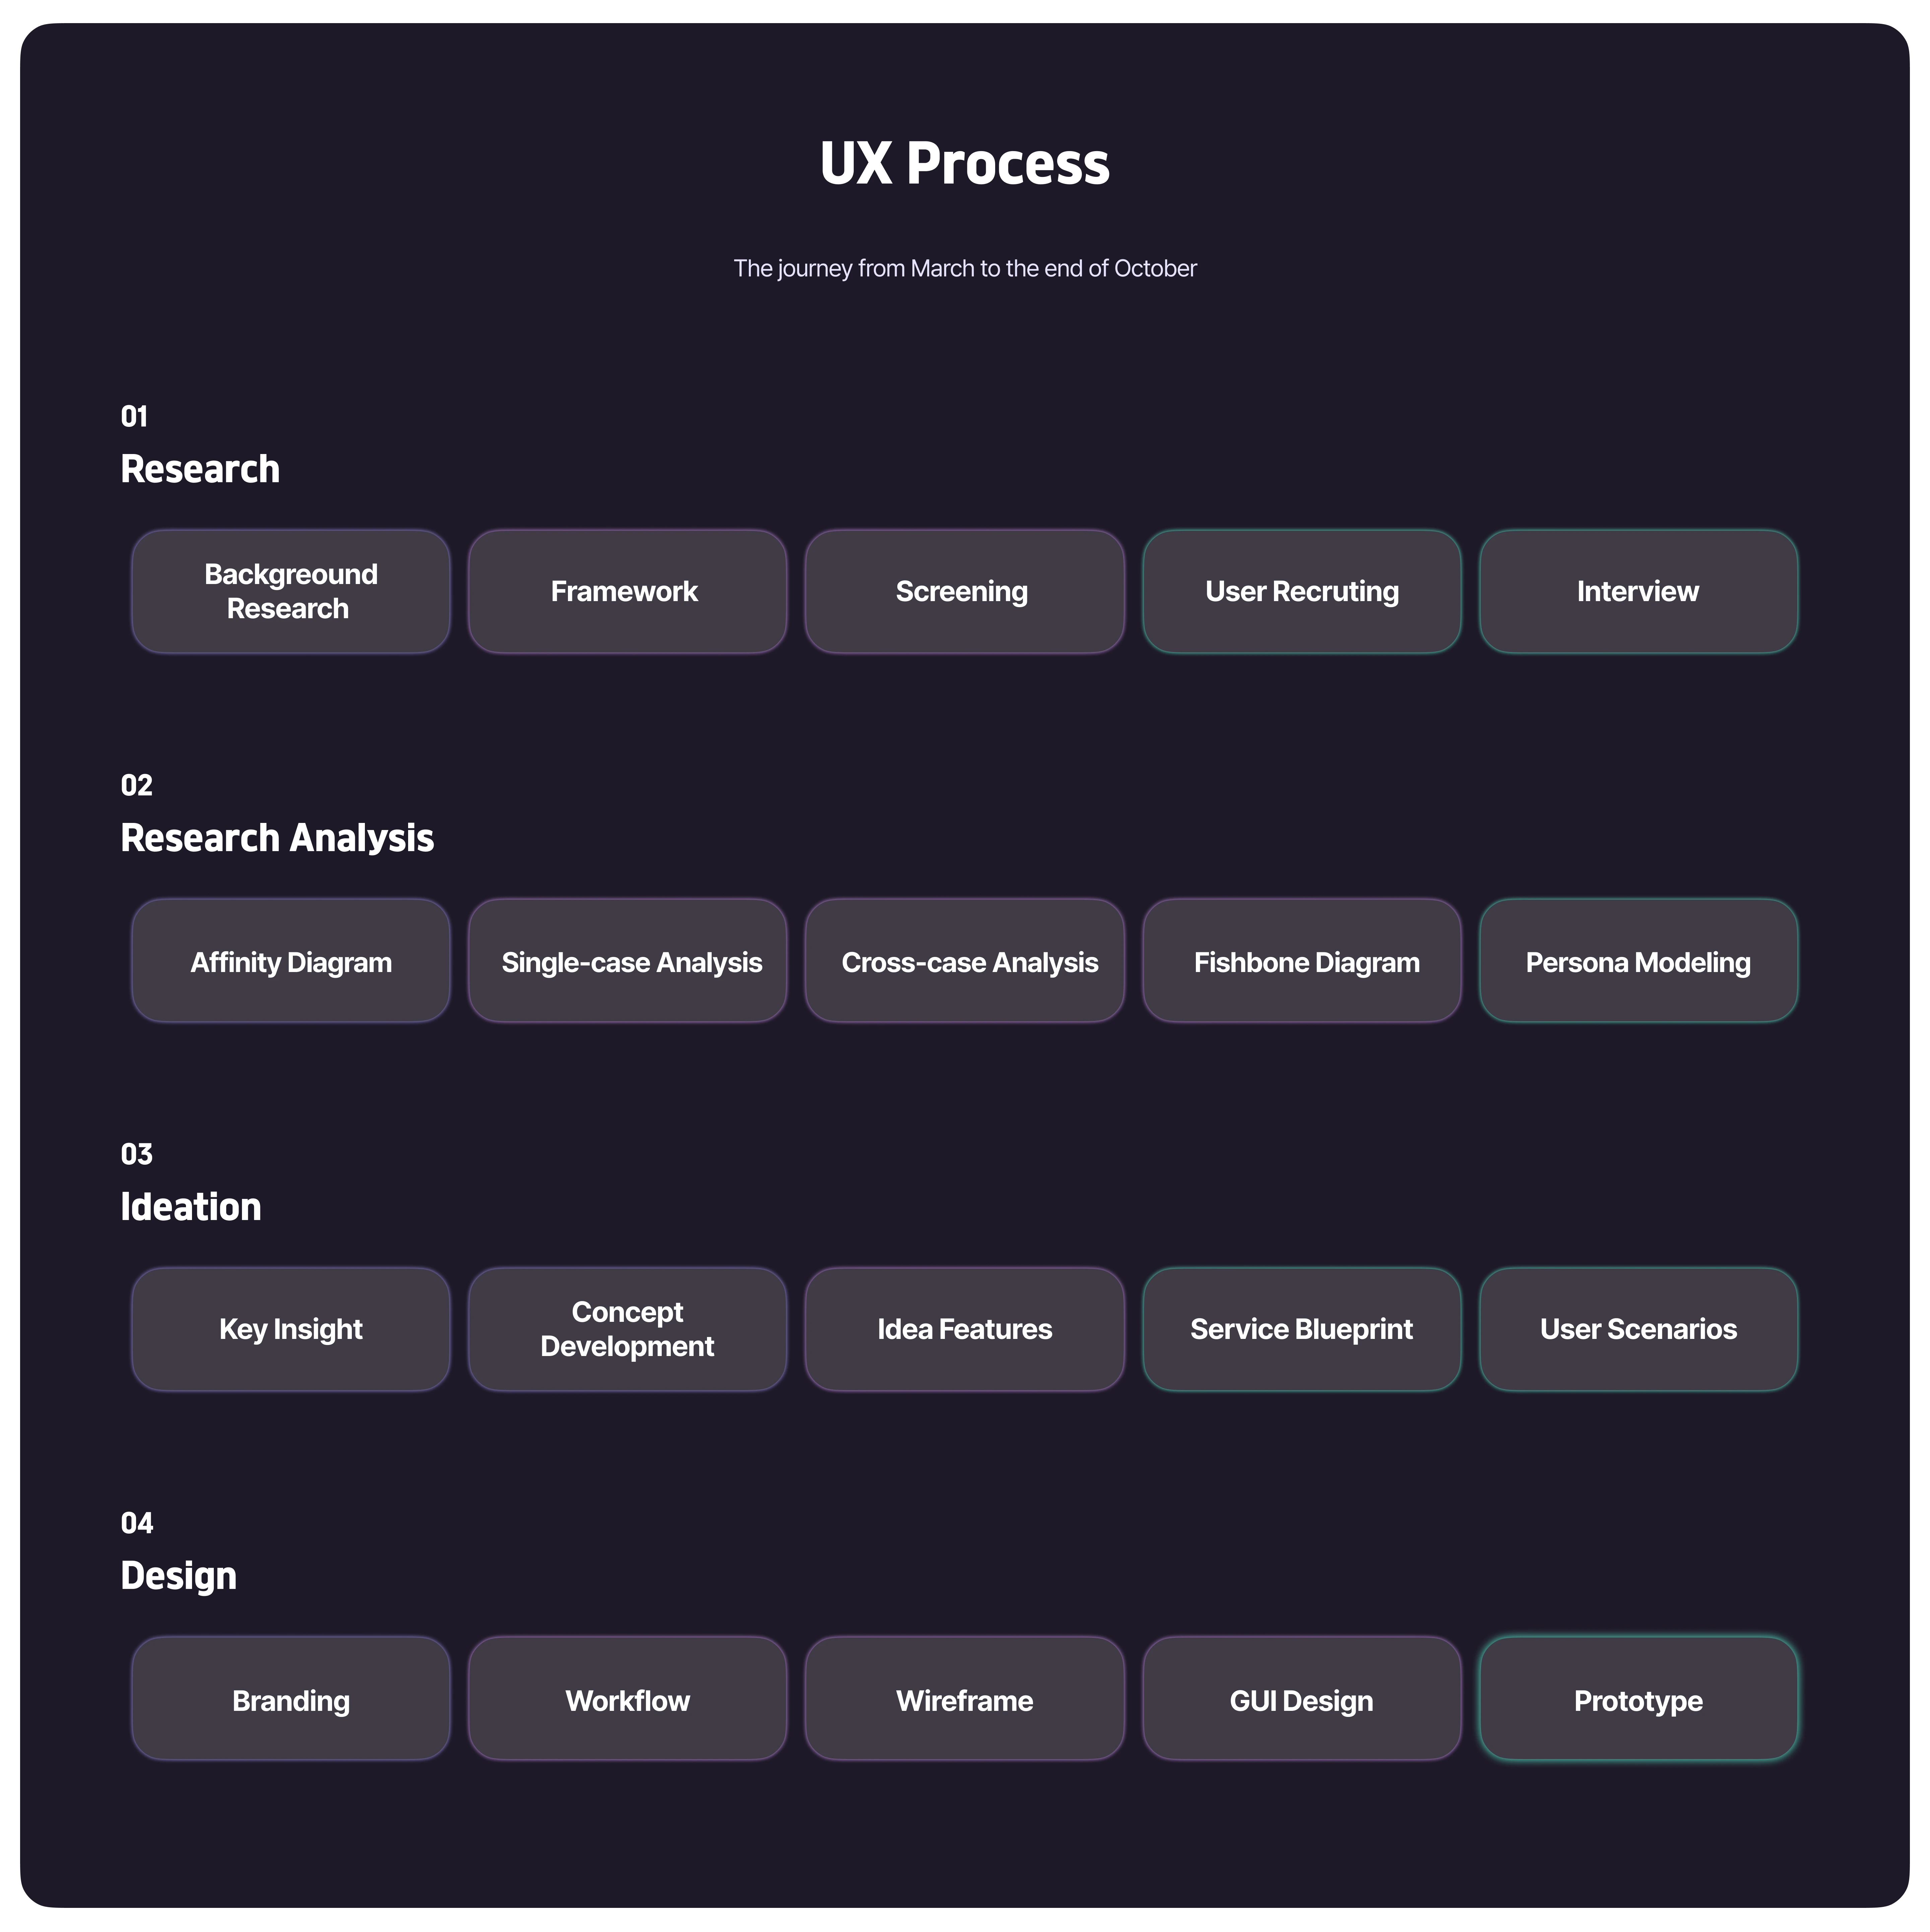
Task: Open Concept Development card
Action: pos(627,1329)
